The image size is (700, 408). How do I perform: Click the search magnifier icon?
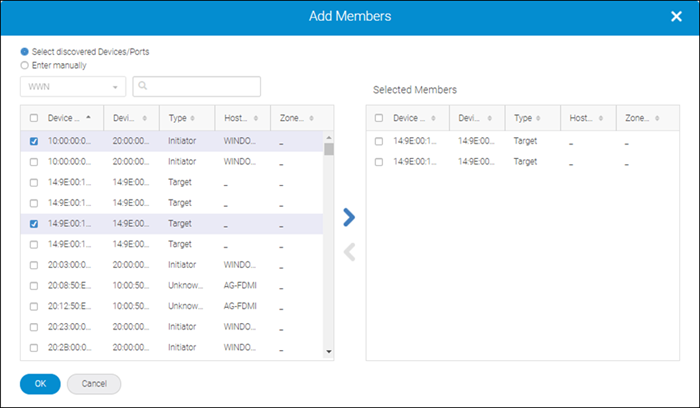(x=143, y=87)
